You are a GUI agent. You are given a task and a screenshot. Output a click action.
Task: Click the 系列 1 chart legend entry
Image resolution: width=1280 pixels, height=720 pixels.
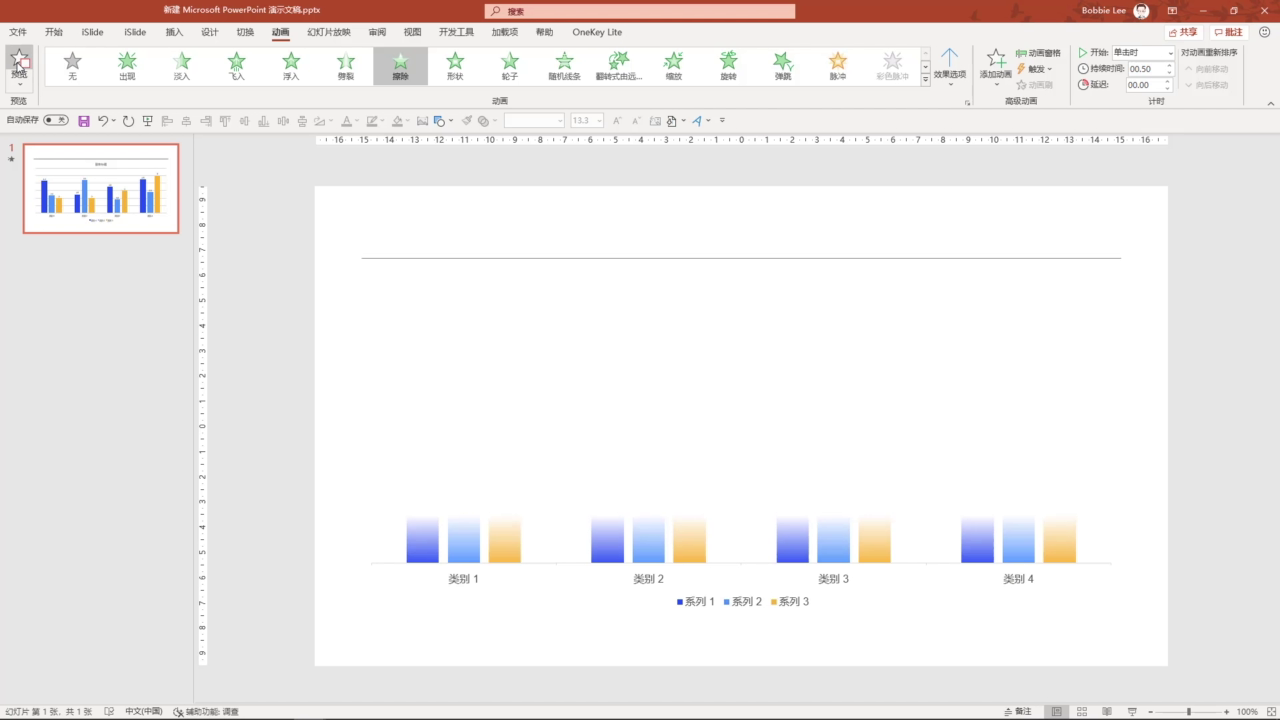point(695,601)
